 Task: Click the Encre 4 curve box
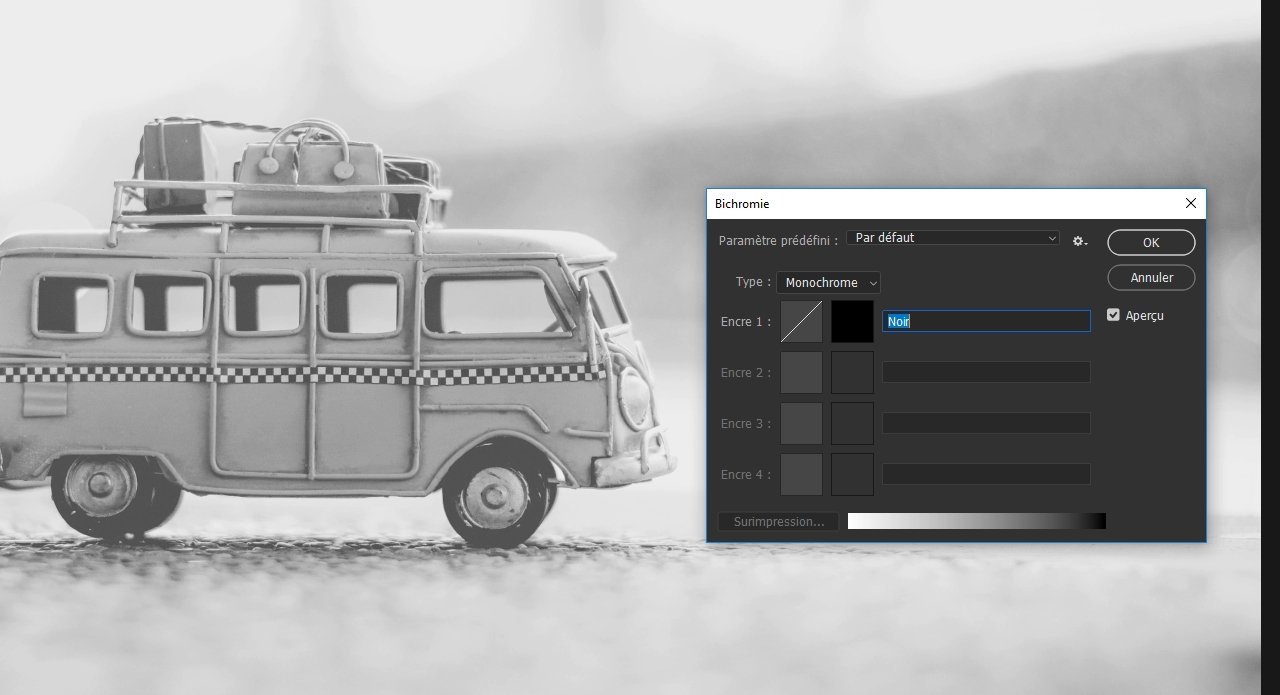[801, 474]
